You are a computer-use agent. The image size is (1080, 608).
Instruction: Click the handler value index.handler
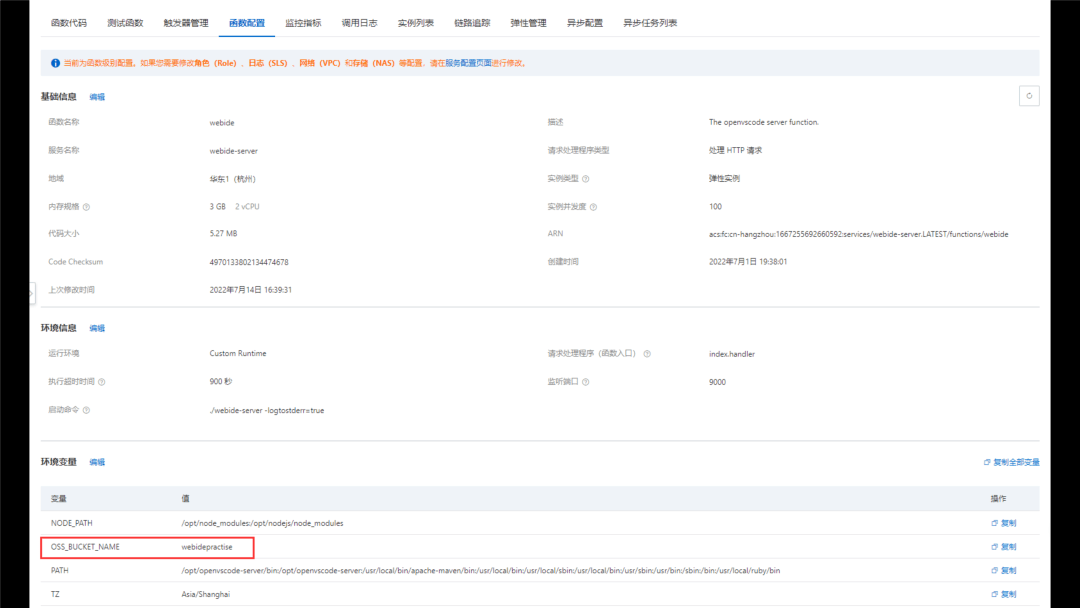[x=731, y=354]
